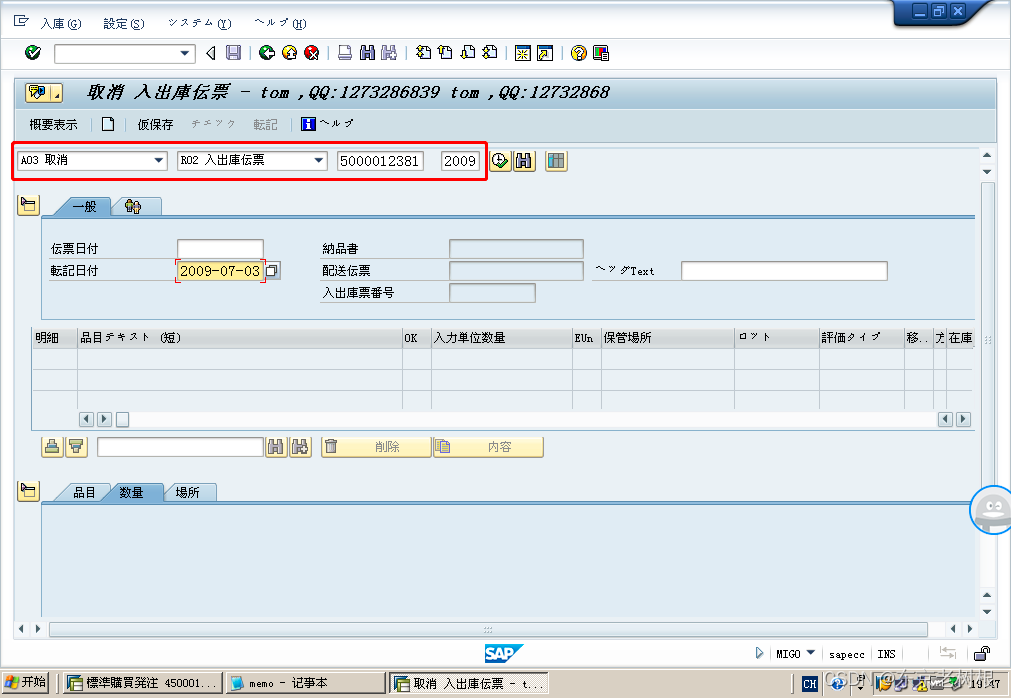Click the item table horizontal scrollbar handle

(122, 420)
